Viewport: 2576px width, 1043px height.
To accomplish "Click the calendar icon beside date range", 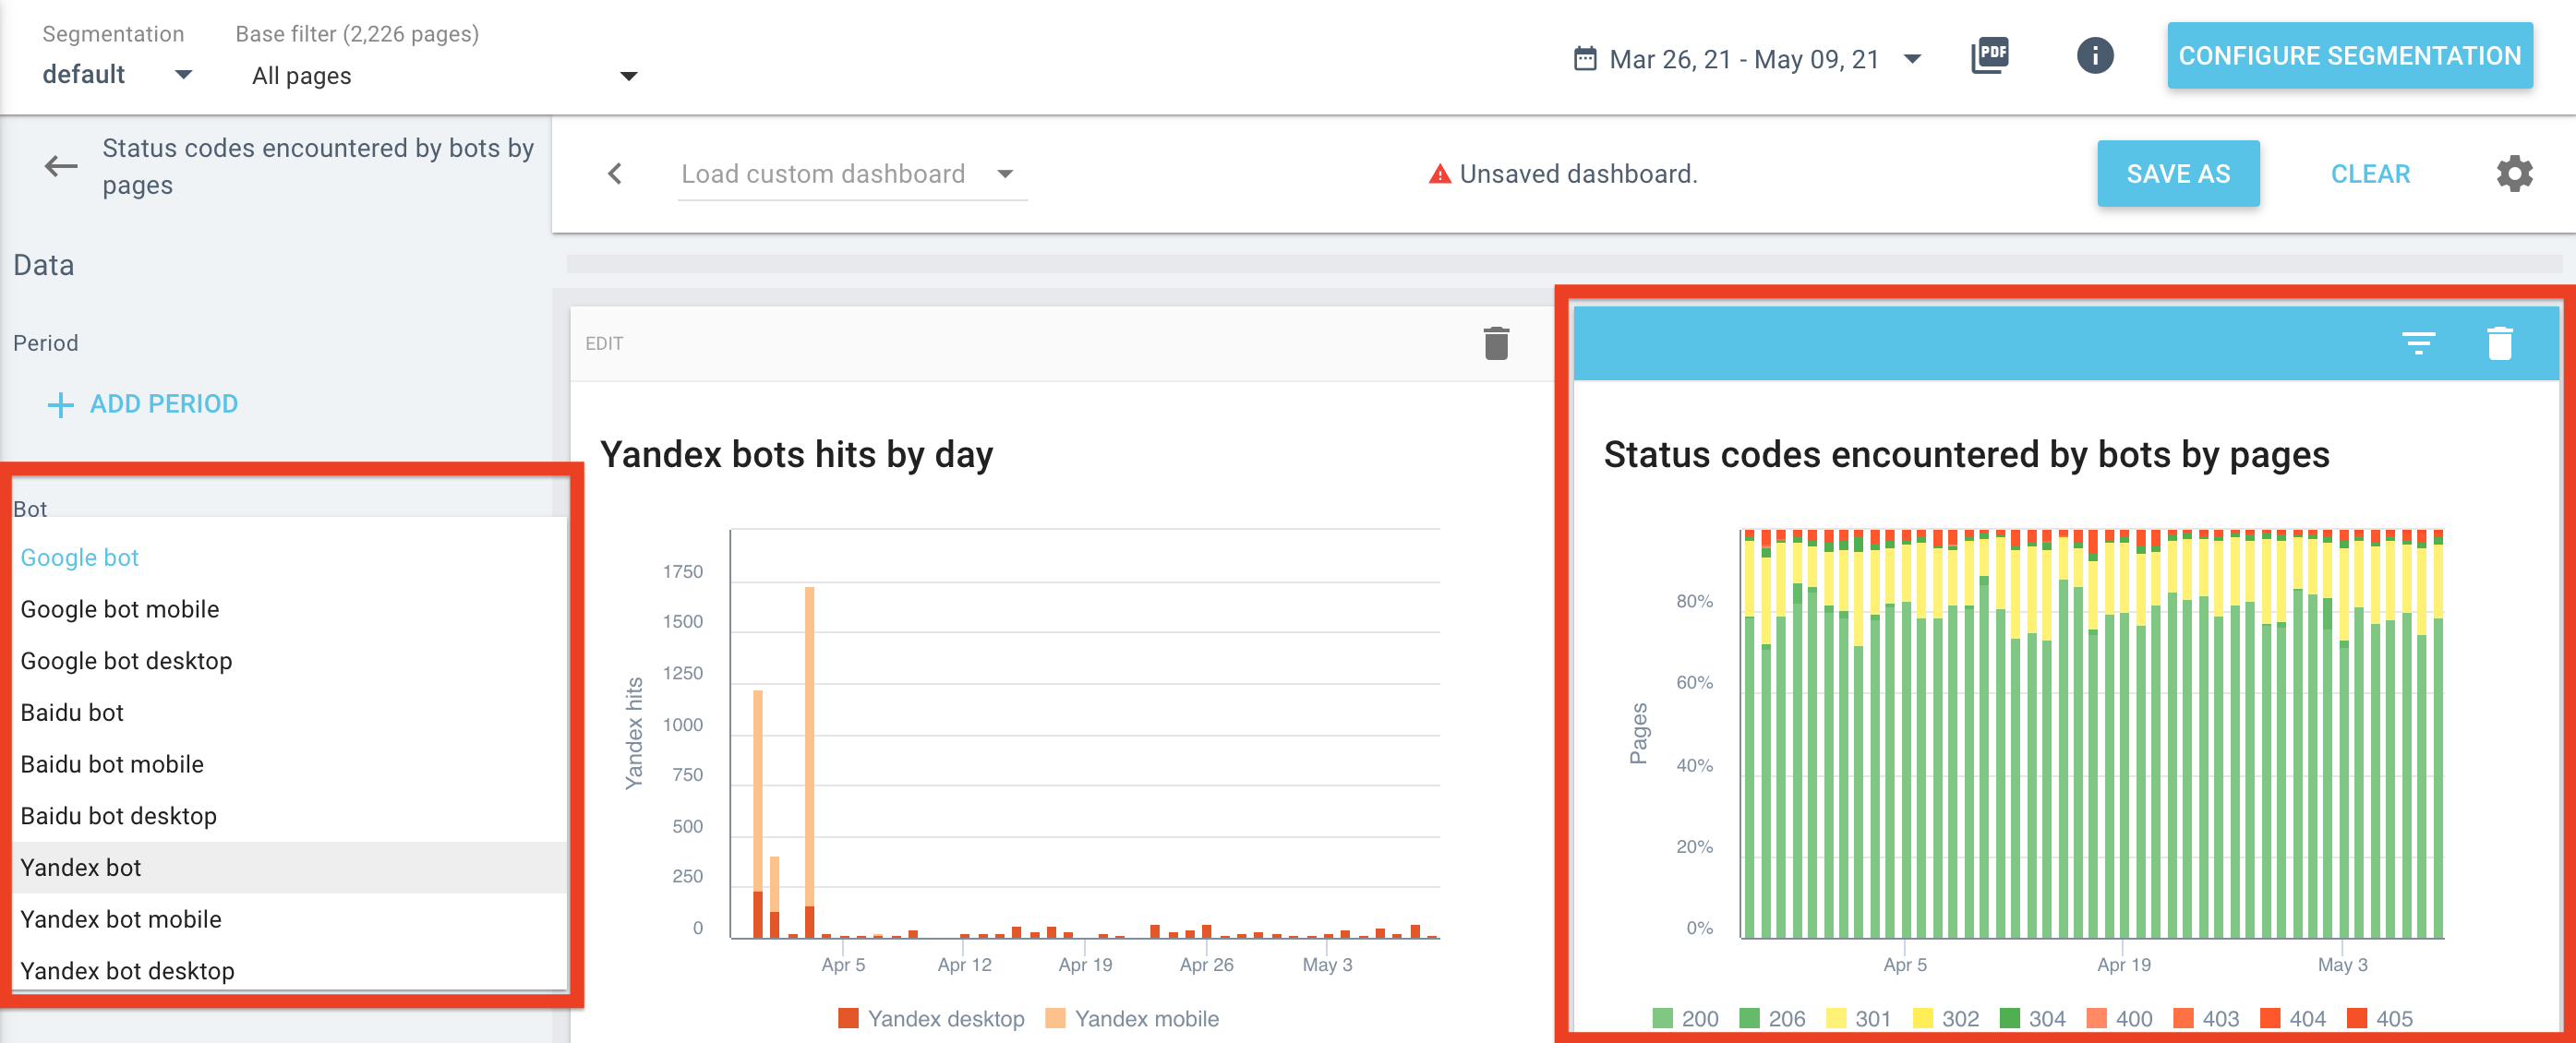I will click(1584, 59).
